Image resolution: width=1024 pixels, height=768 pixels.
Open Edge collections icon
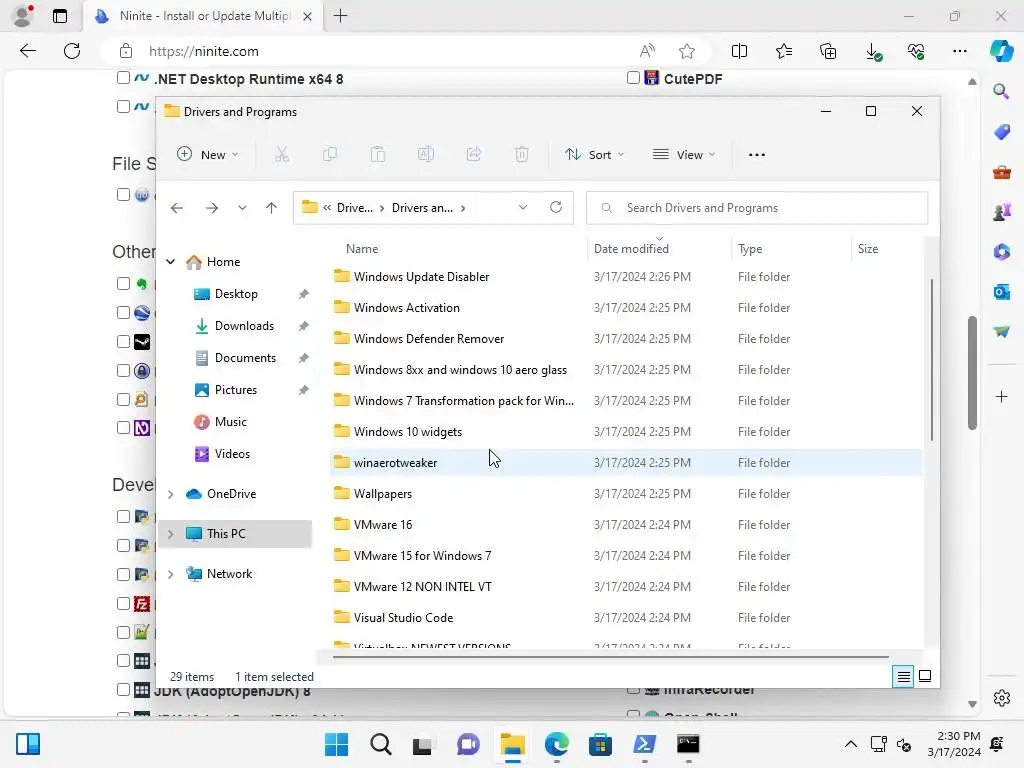(x=828, y=51)
